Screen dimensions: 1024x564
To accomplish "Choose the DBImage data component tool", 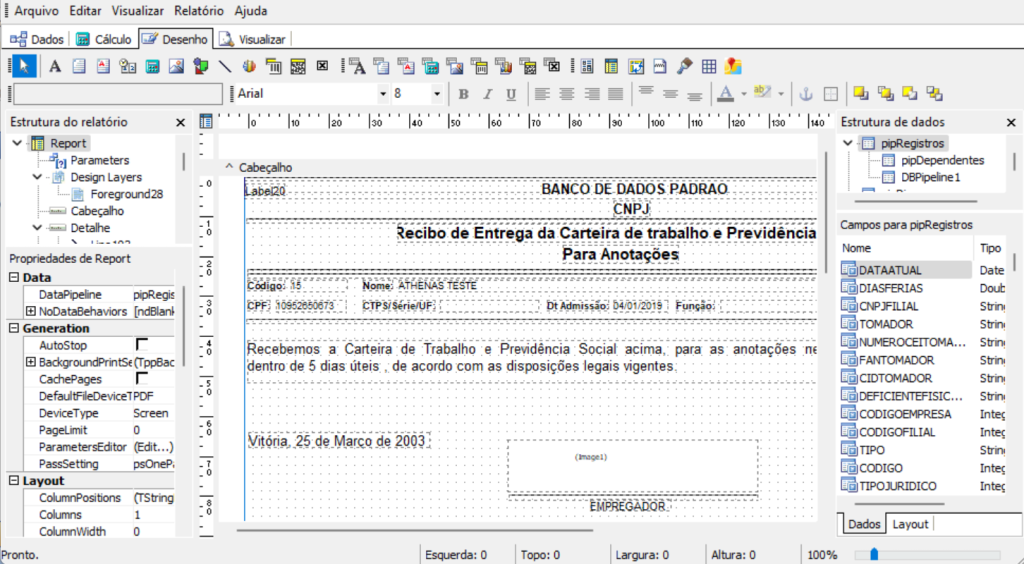I will pos(455,66).
